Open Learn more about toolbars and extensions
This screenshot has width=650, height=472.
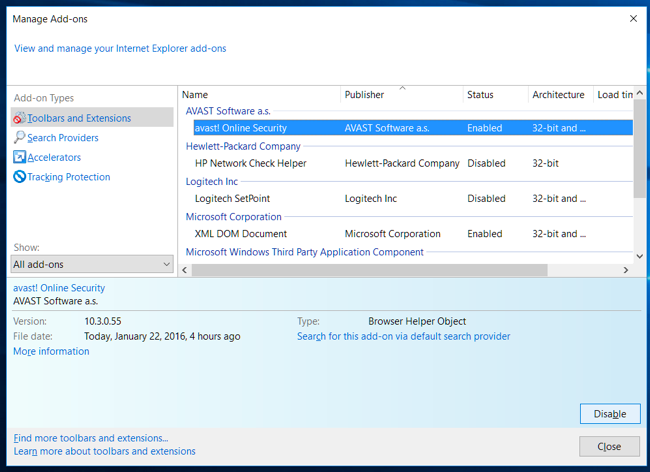pos(104,451)
